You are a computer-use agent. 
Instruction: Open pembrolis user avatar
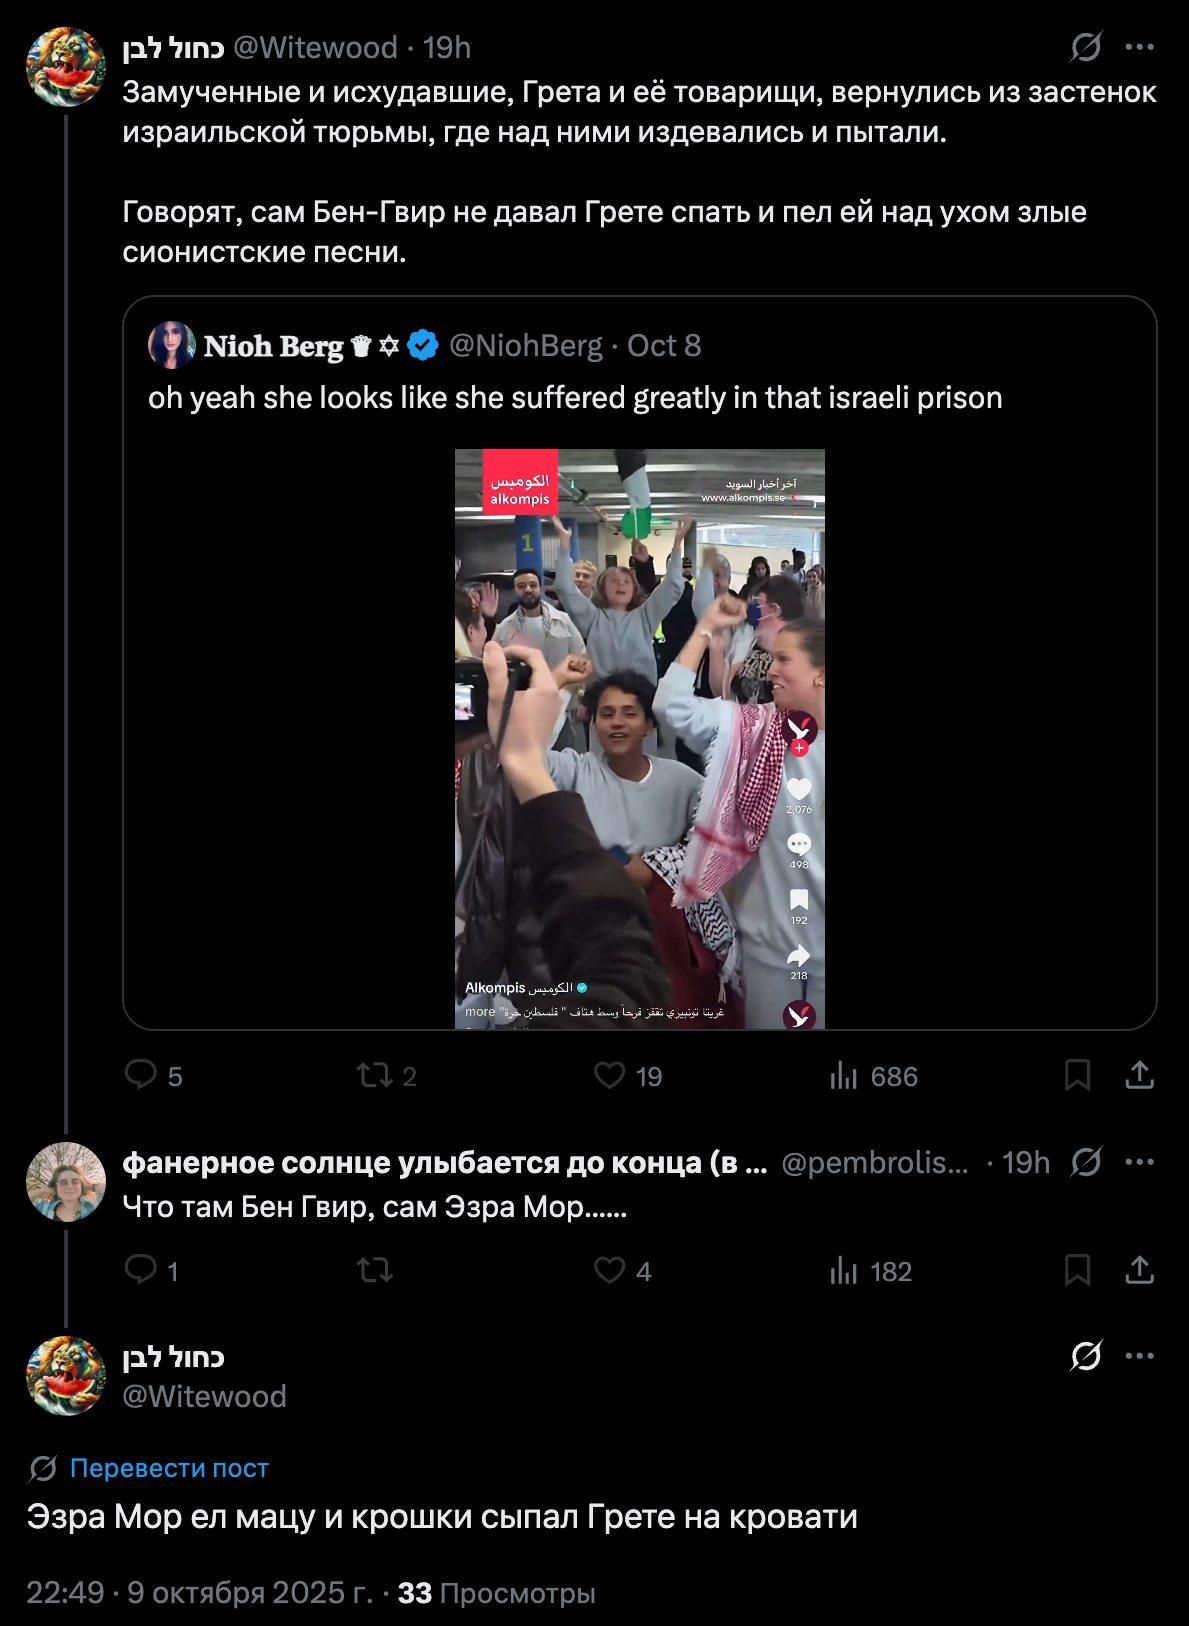pos(66,1182)
